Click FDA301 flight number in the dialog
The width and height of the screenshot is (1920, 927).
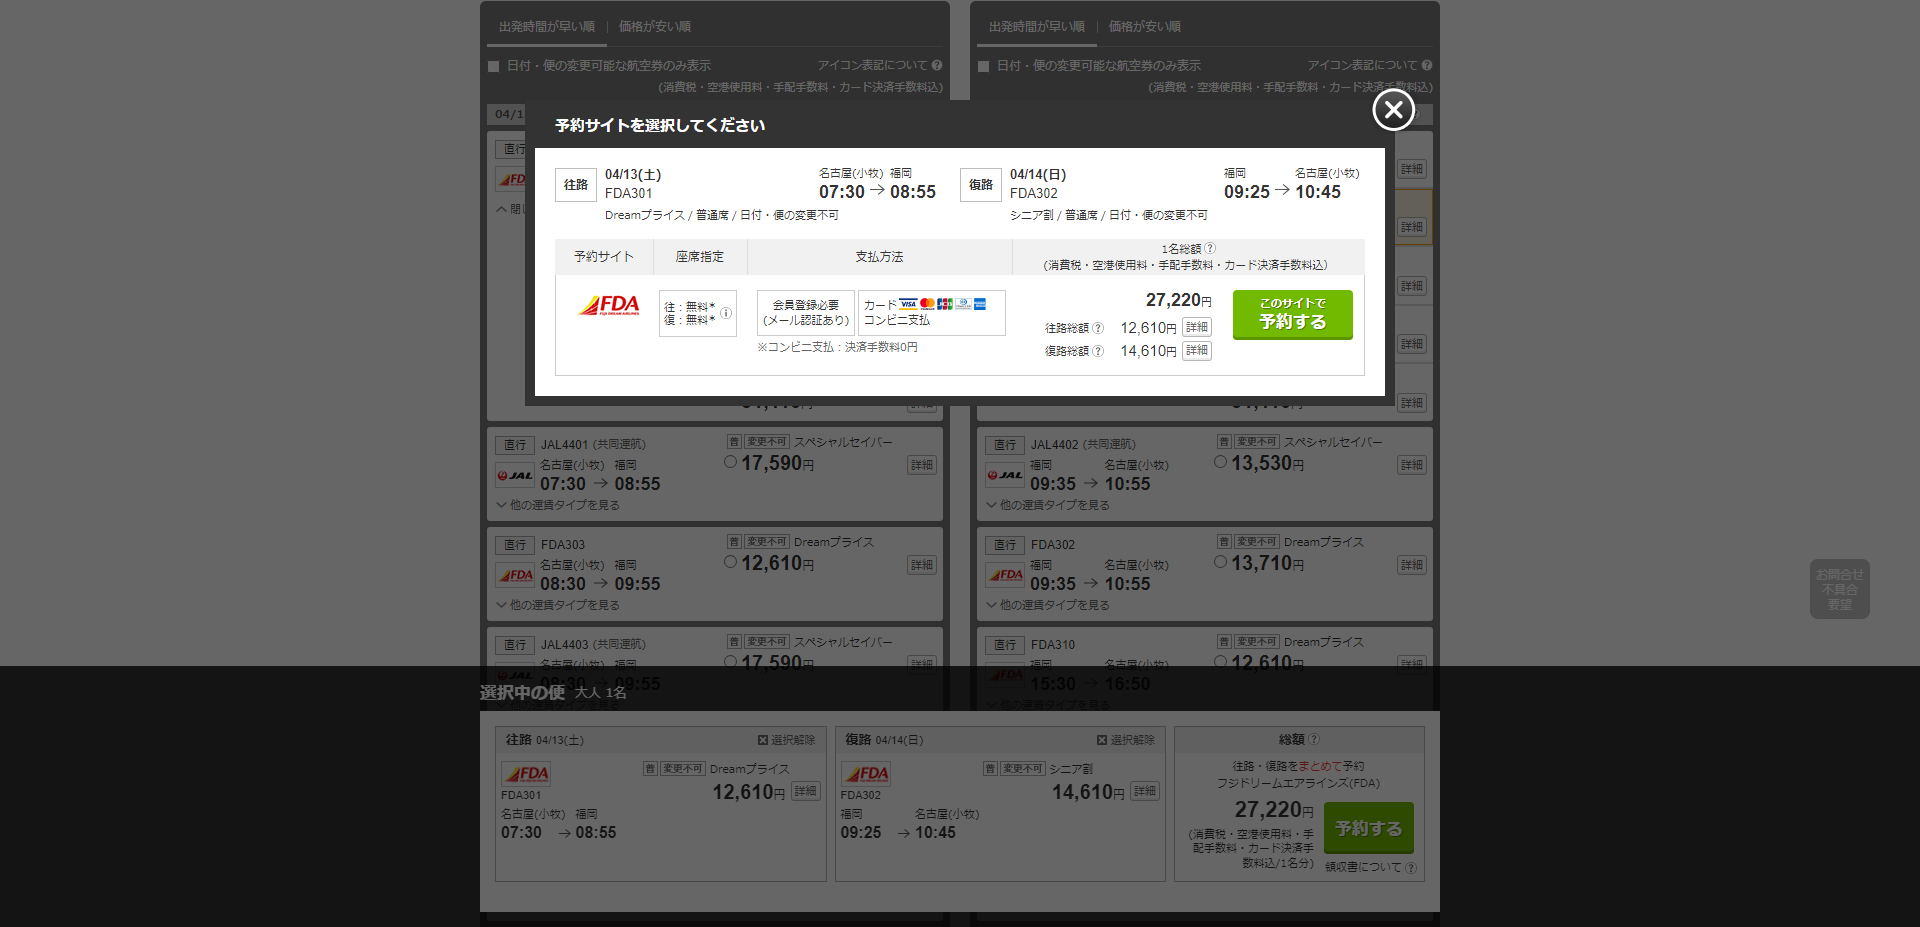(x=629, y=193)
